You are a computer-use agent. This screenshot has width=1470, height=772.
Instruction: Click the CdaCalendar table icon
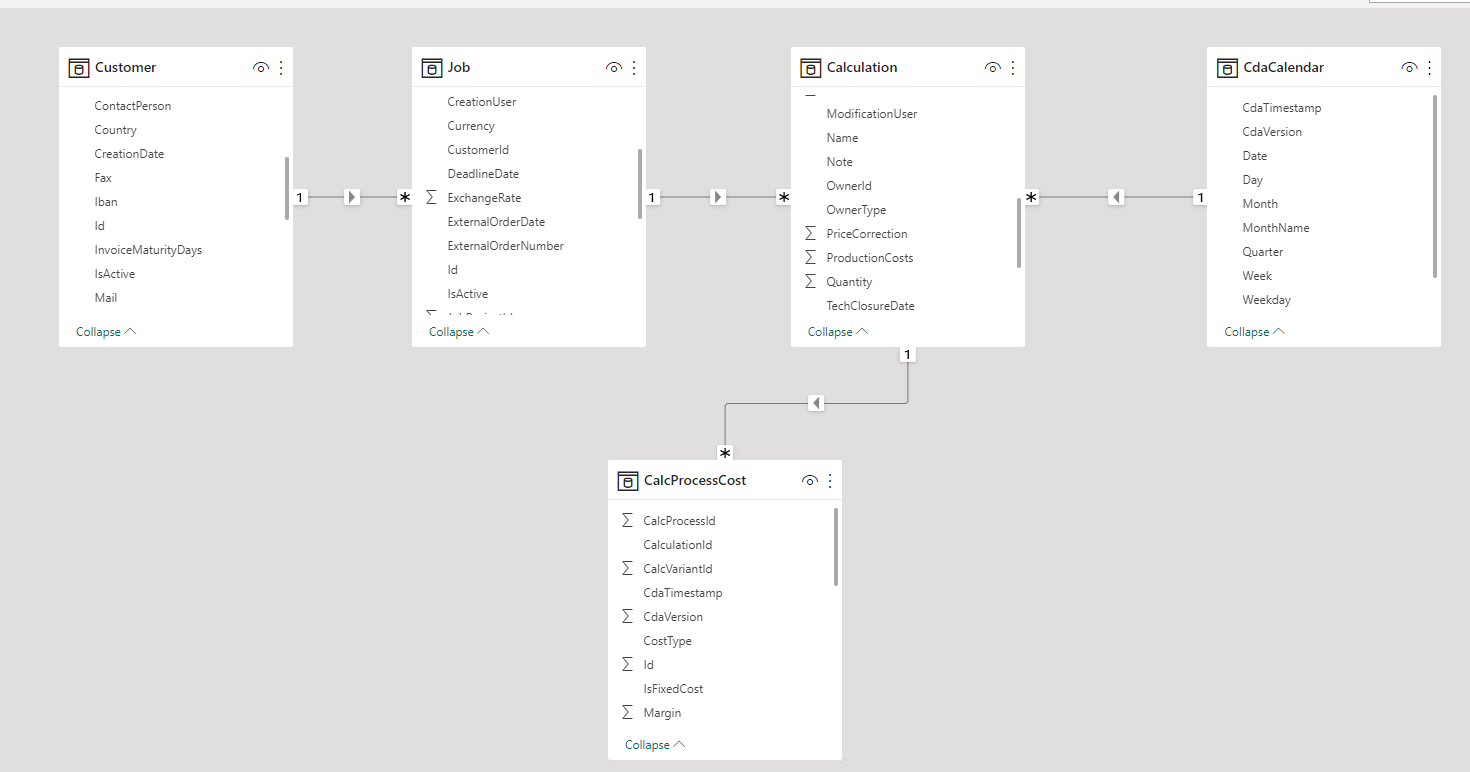[x=1227, y=68]
